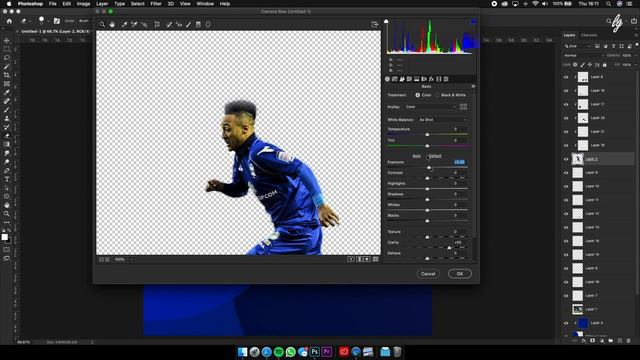This screenshot has height=360, width=640.
Task: Open the Calibration panel icon
Action: tap(439, 79)
